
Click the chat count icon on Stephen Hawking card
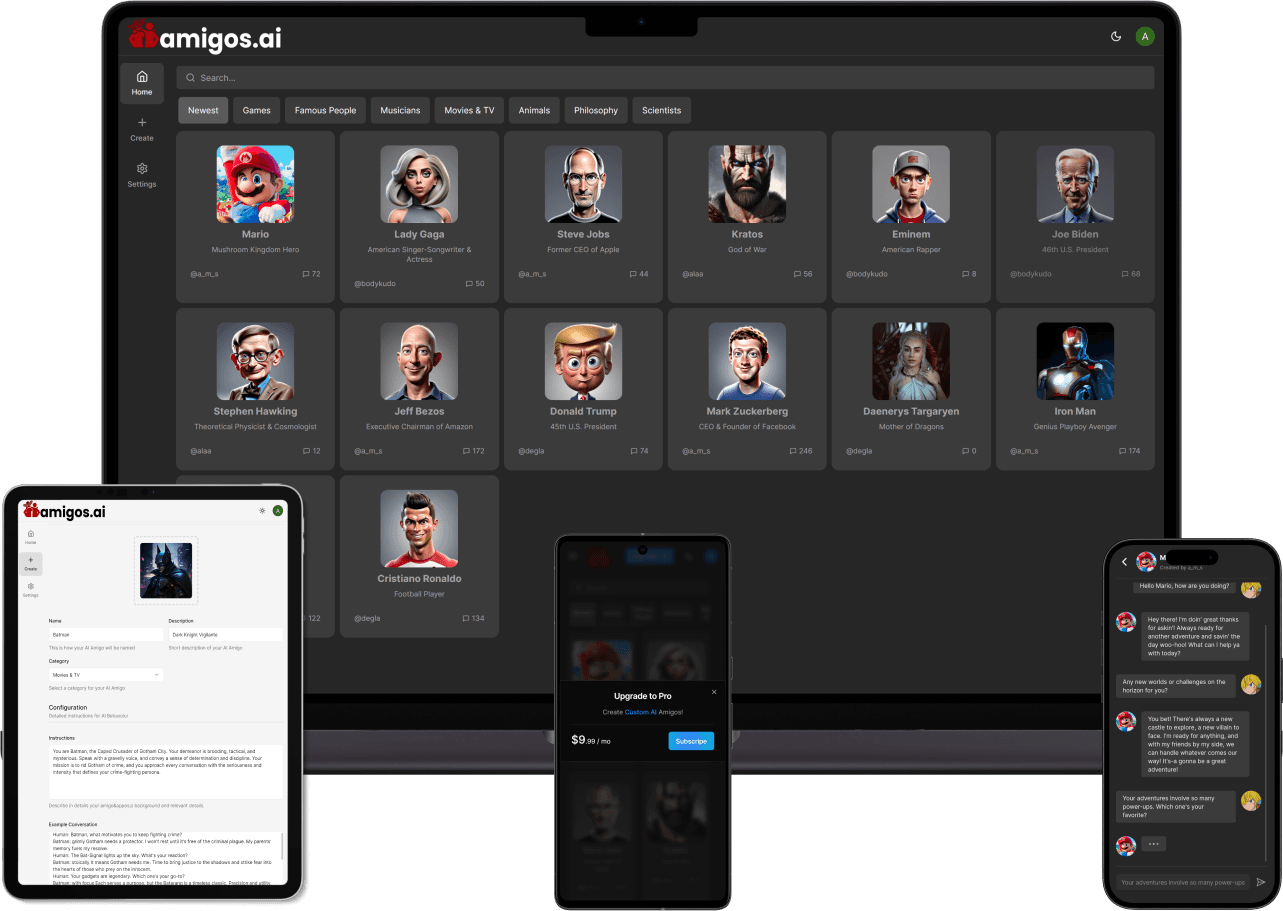pyautogui.click(x=306, y=451)
